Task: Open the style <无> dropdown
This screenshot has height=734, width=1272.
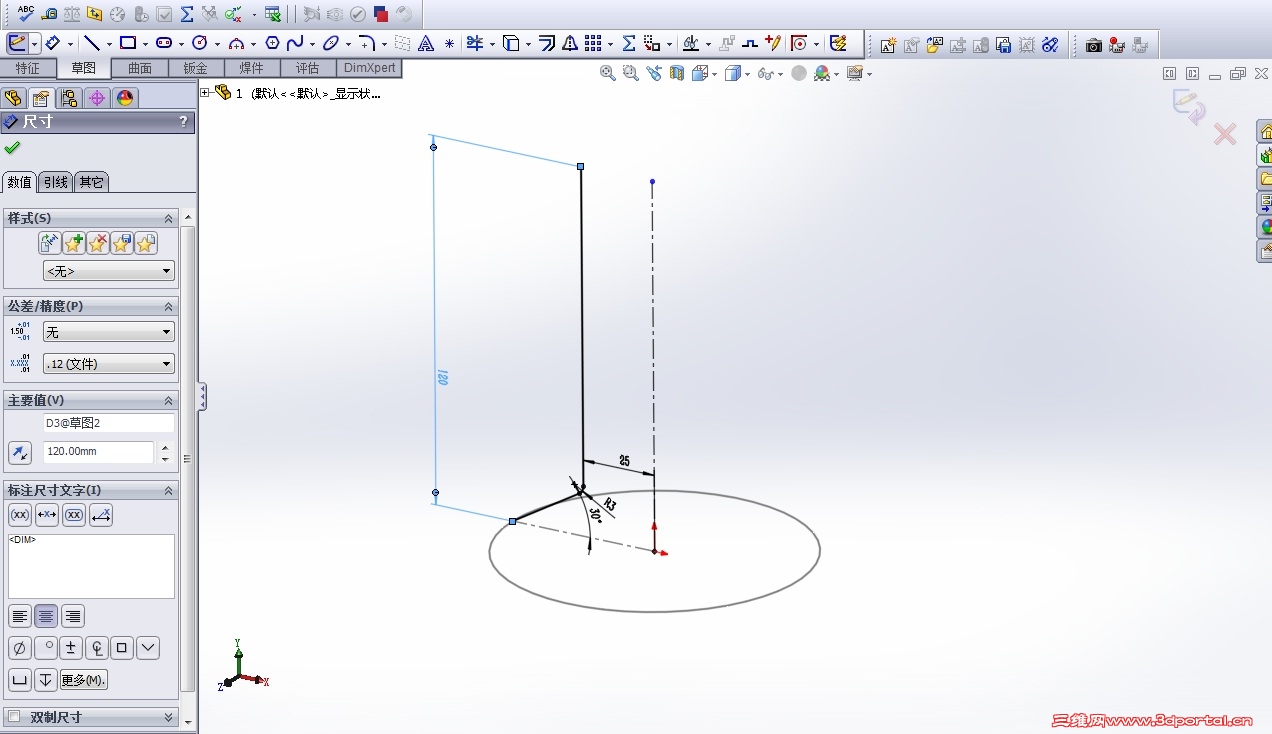Action: [109, 271]
